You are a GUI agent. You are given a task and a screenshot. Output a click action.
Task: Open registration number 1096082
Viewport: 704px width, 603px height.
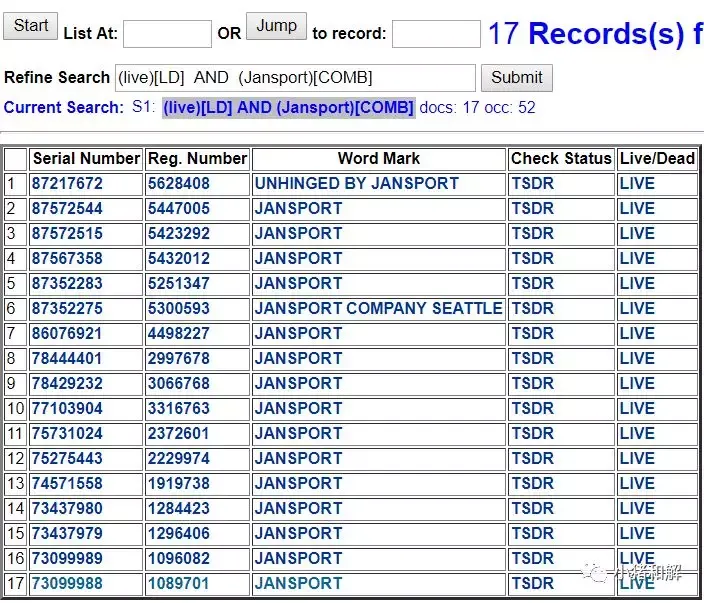(179, 559)
